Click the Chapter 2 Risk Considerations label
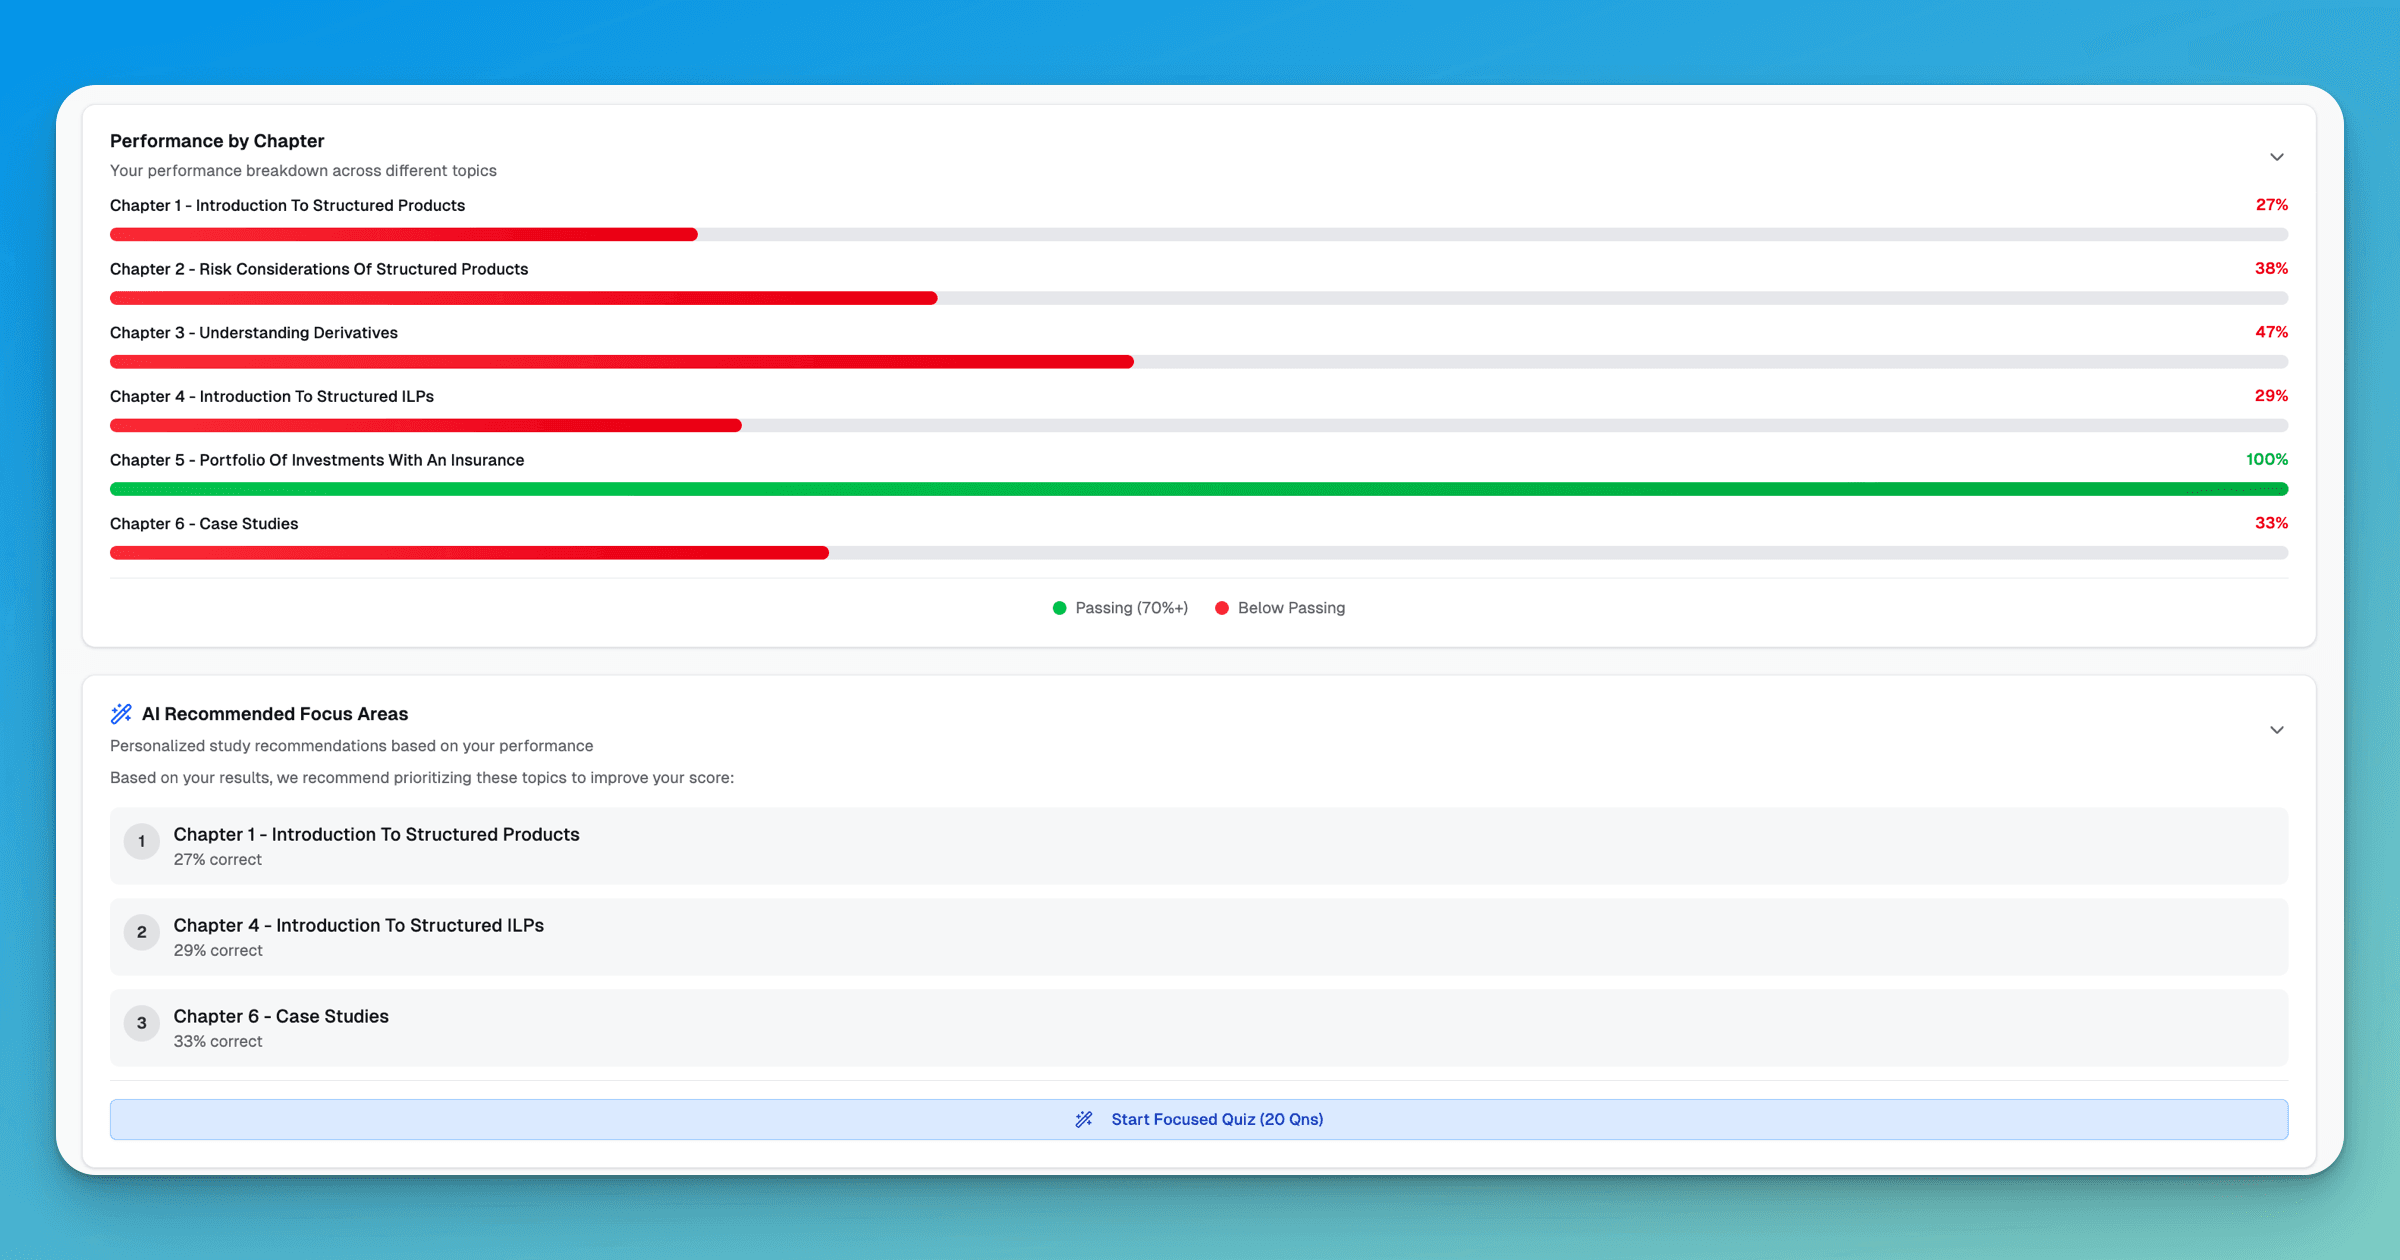2400x1260 pixels. tap(318, 269)
